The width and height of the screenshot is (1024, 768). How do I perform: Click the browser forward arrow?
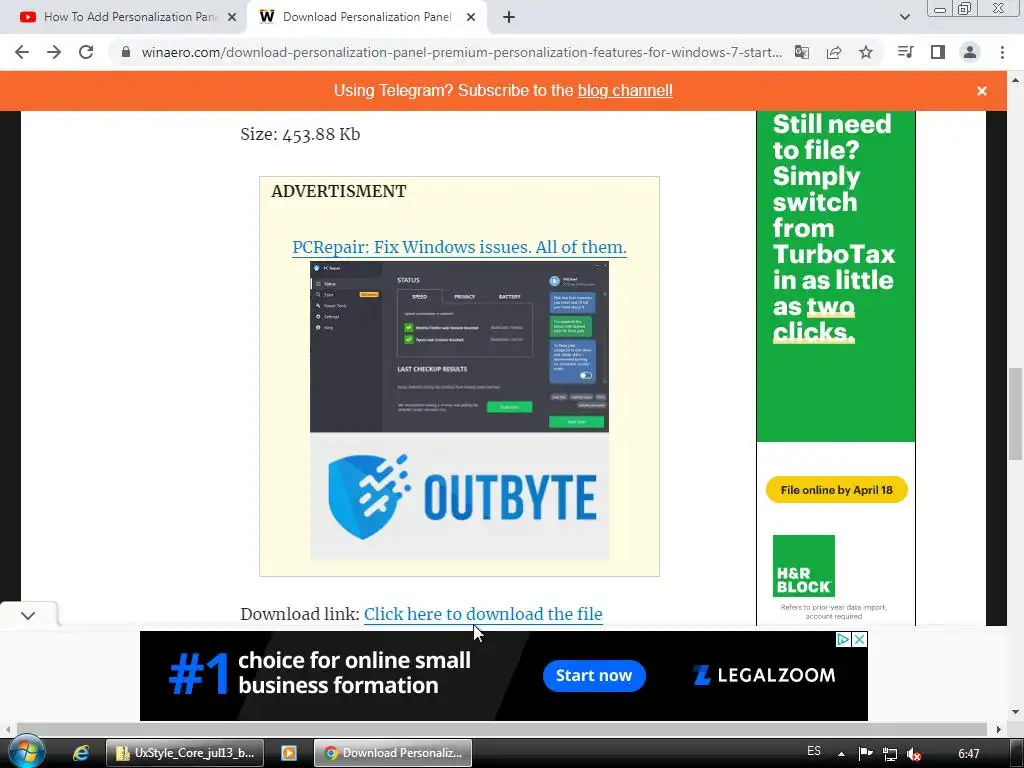tap(54, 52)
